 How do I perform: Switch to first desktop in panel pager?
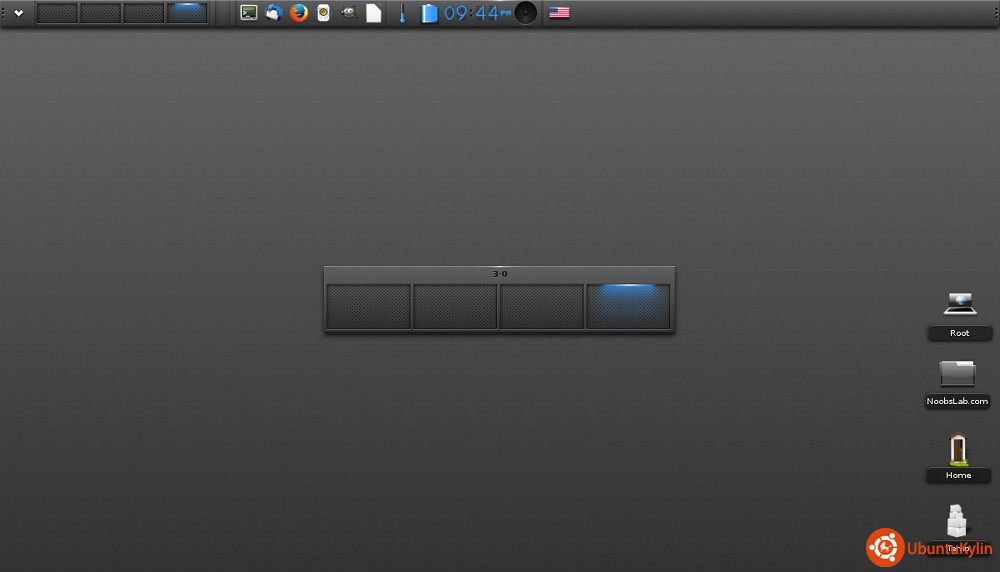click(57, 13)
